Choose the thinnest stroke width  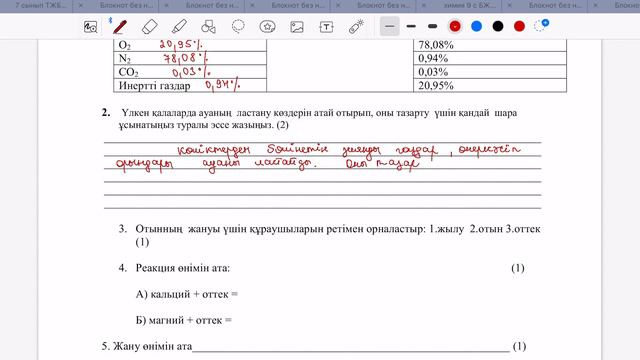389,27
